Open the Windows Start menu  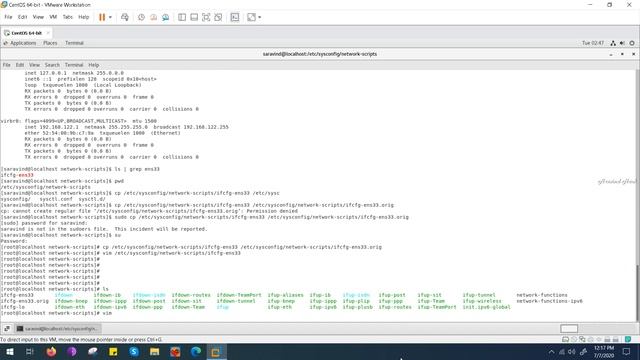pyautogui.click(x=9, y=351)
